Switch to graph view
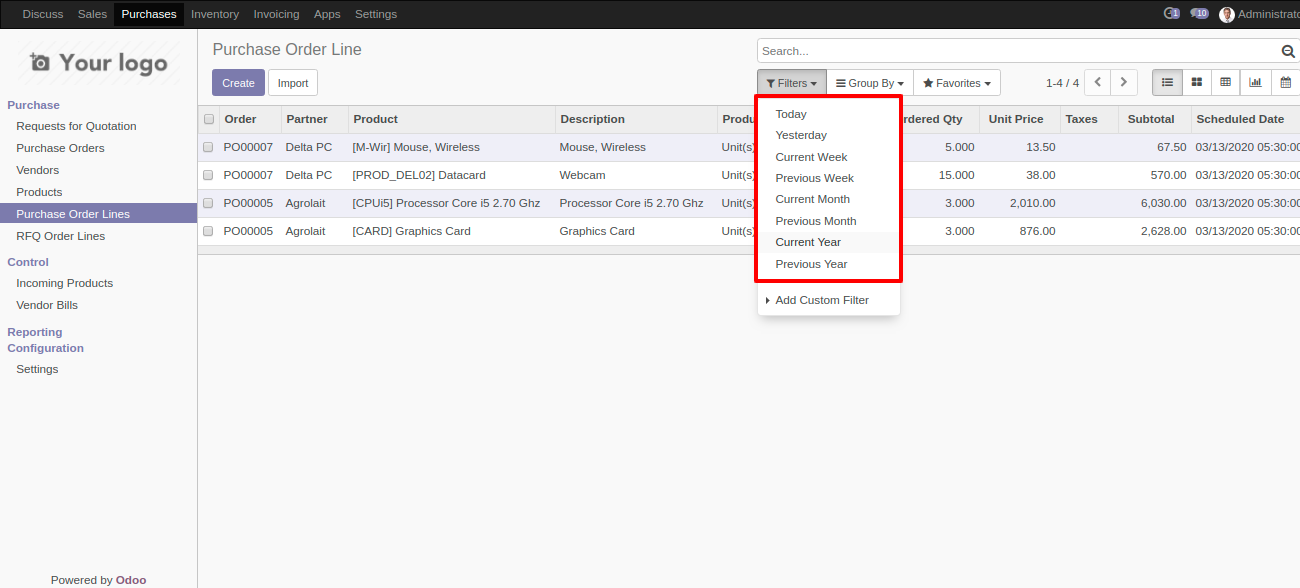 1254,83
